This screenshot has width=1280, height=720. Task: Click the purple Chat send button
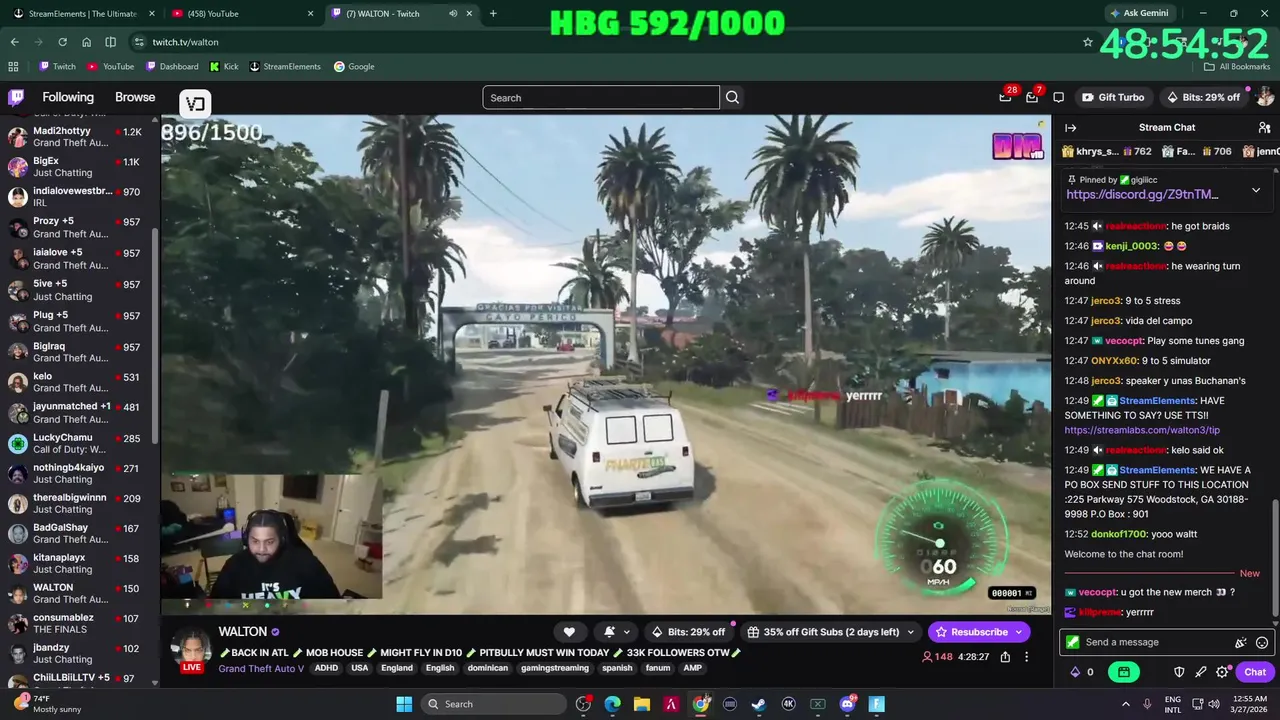pos(1255,672)
